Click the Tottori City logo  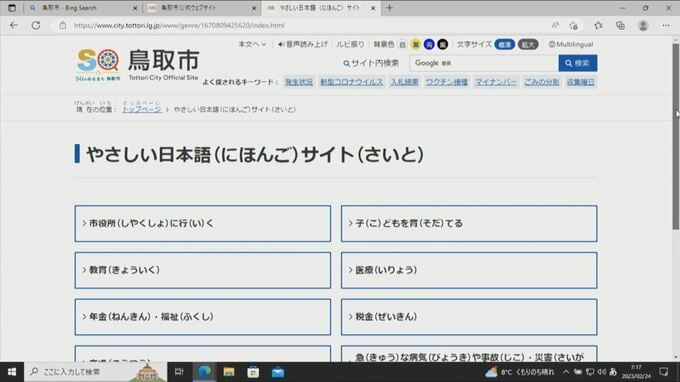coord(137,65)
